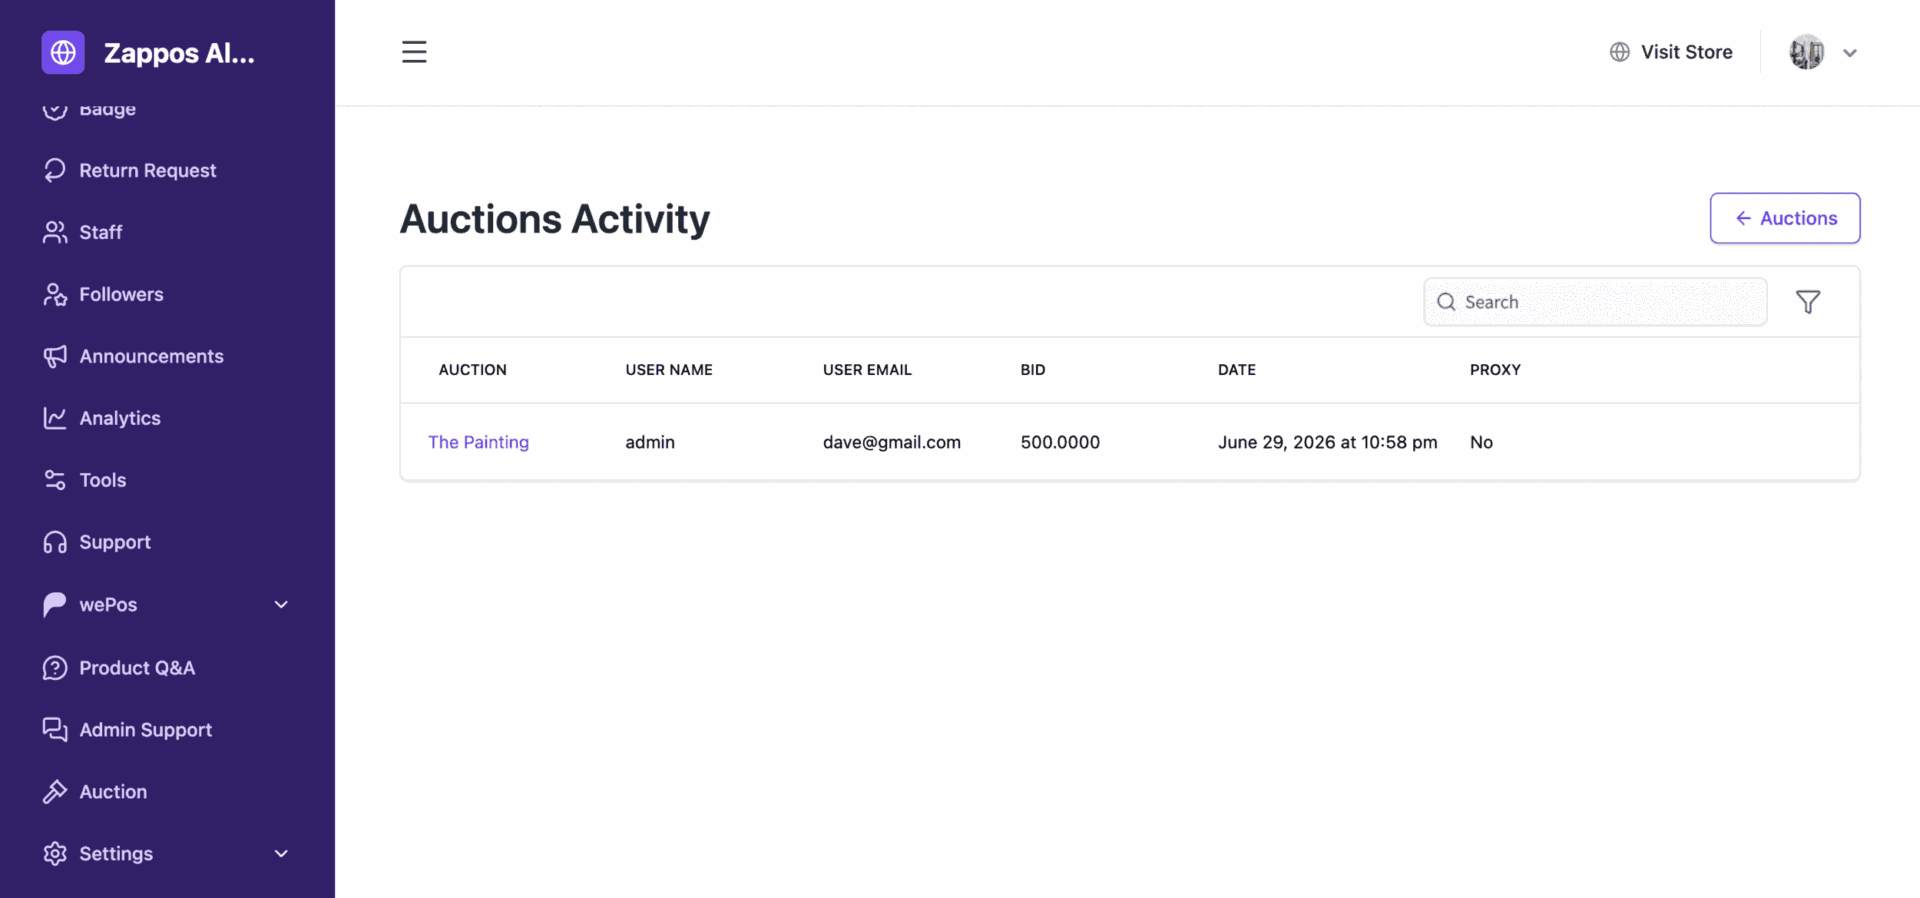
Task: Open The Painting auction link
Action: (x=478, y=442)
